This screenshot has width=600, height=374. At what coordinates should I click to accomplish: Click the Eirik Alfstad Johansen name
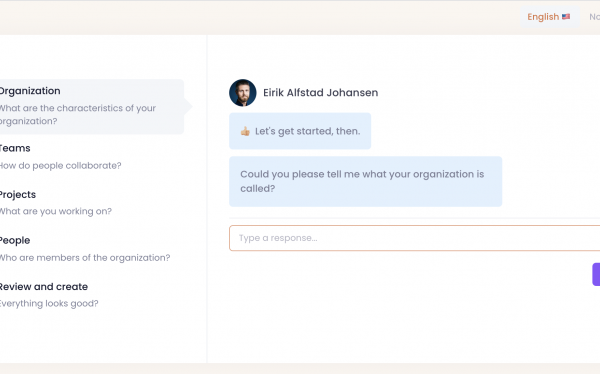click(x=321, y=93)
